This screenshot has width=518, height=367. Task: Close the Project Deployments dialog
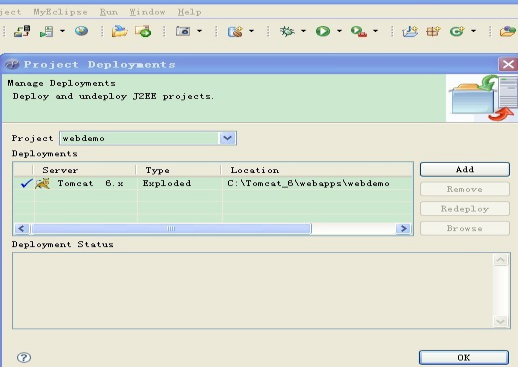[x=508, y=64]
